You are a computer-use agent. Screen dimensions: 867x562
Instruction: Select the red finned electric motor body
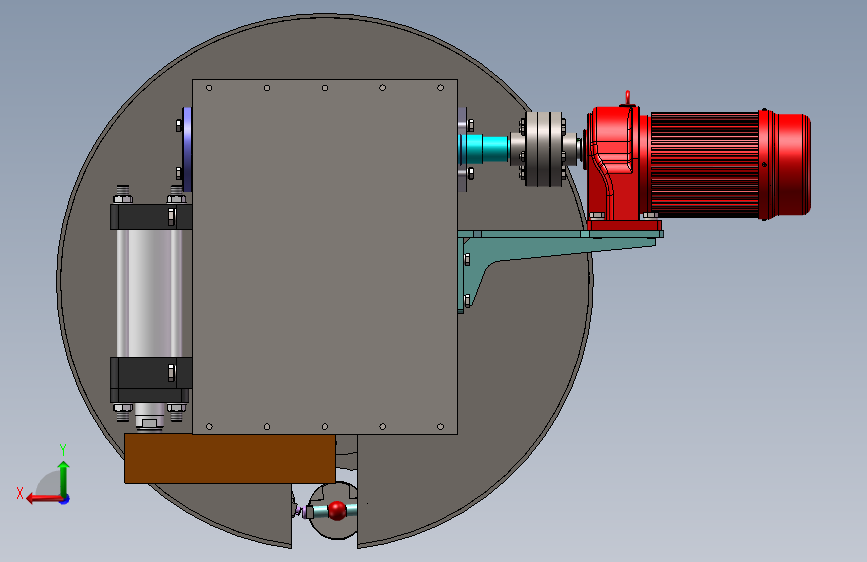[x=705, y=164]
